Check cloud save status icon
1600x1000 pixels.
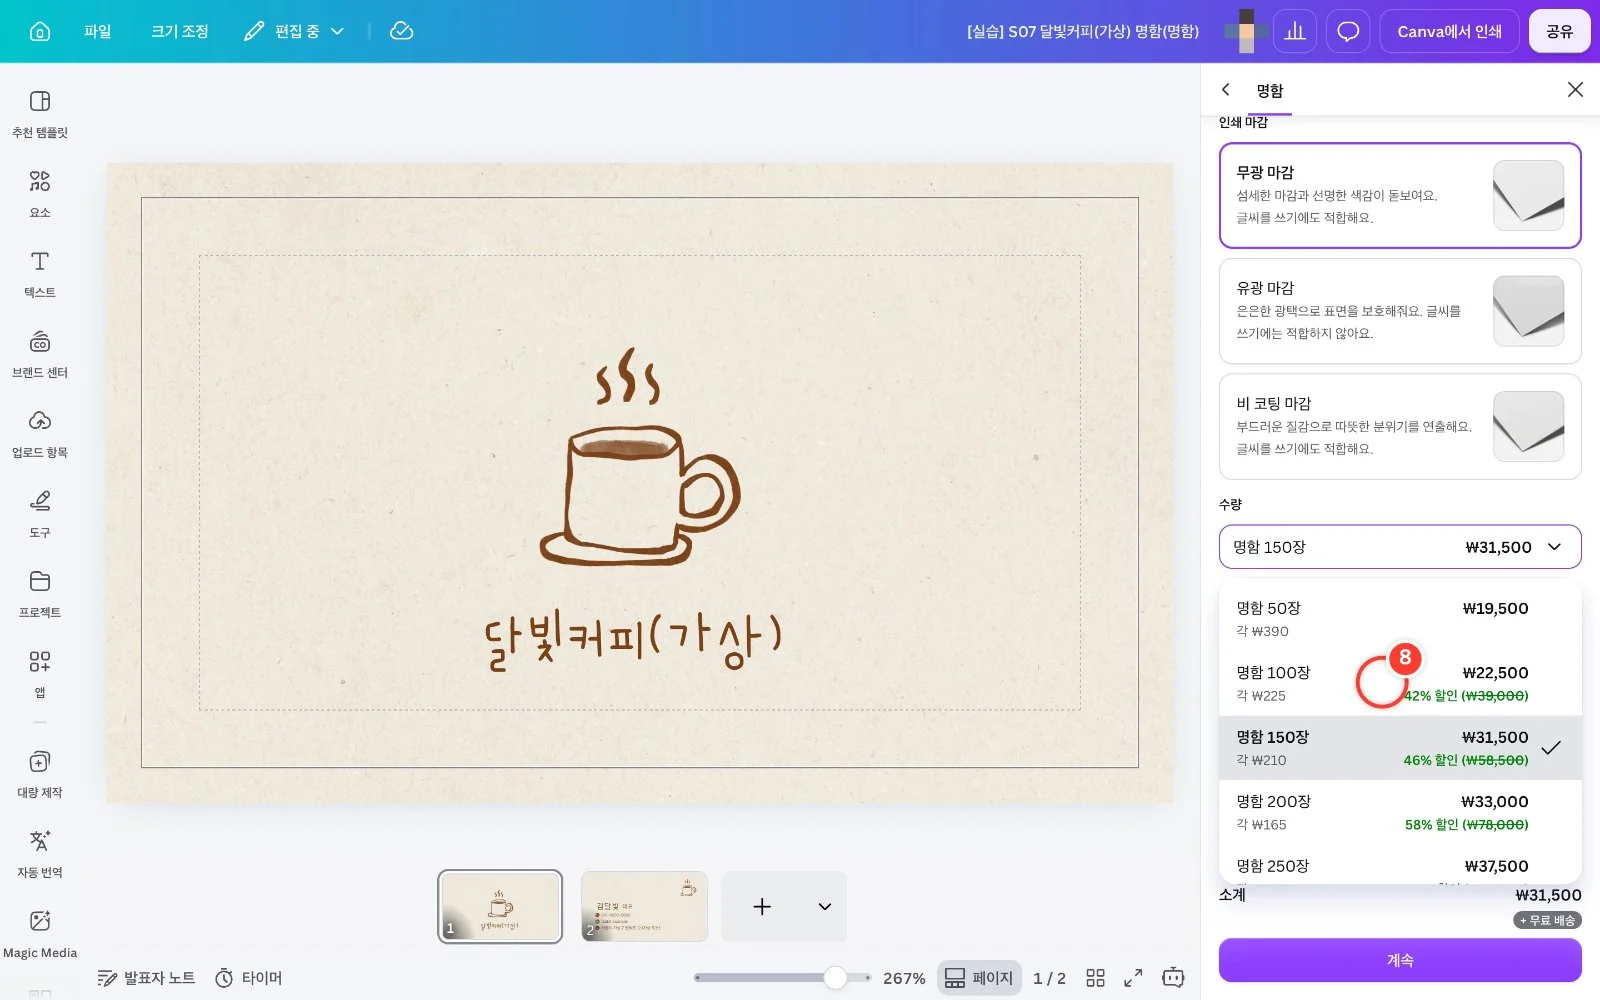pos(401,31)
